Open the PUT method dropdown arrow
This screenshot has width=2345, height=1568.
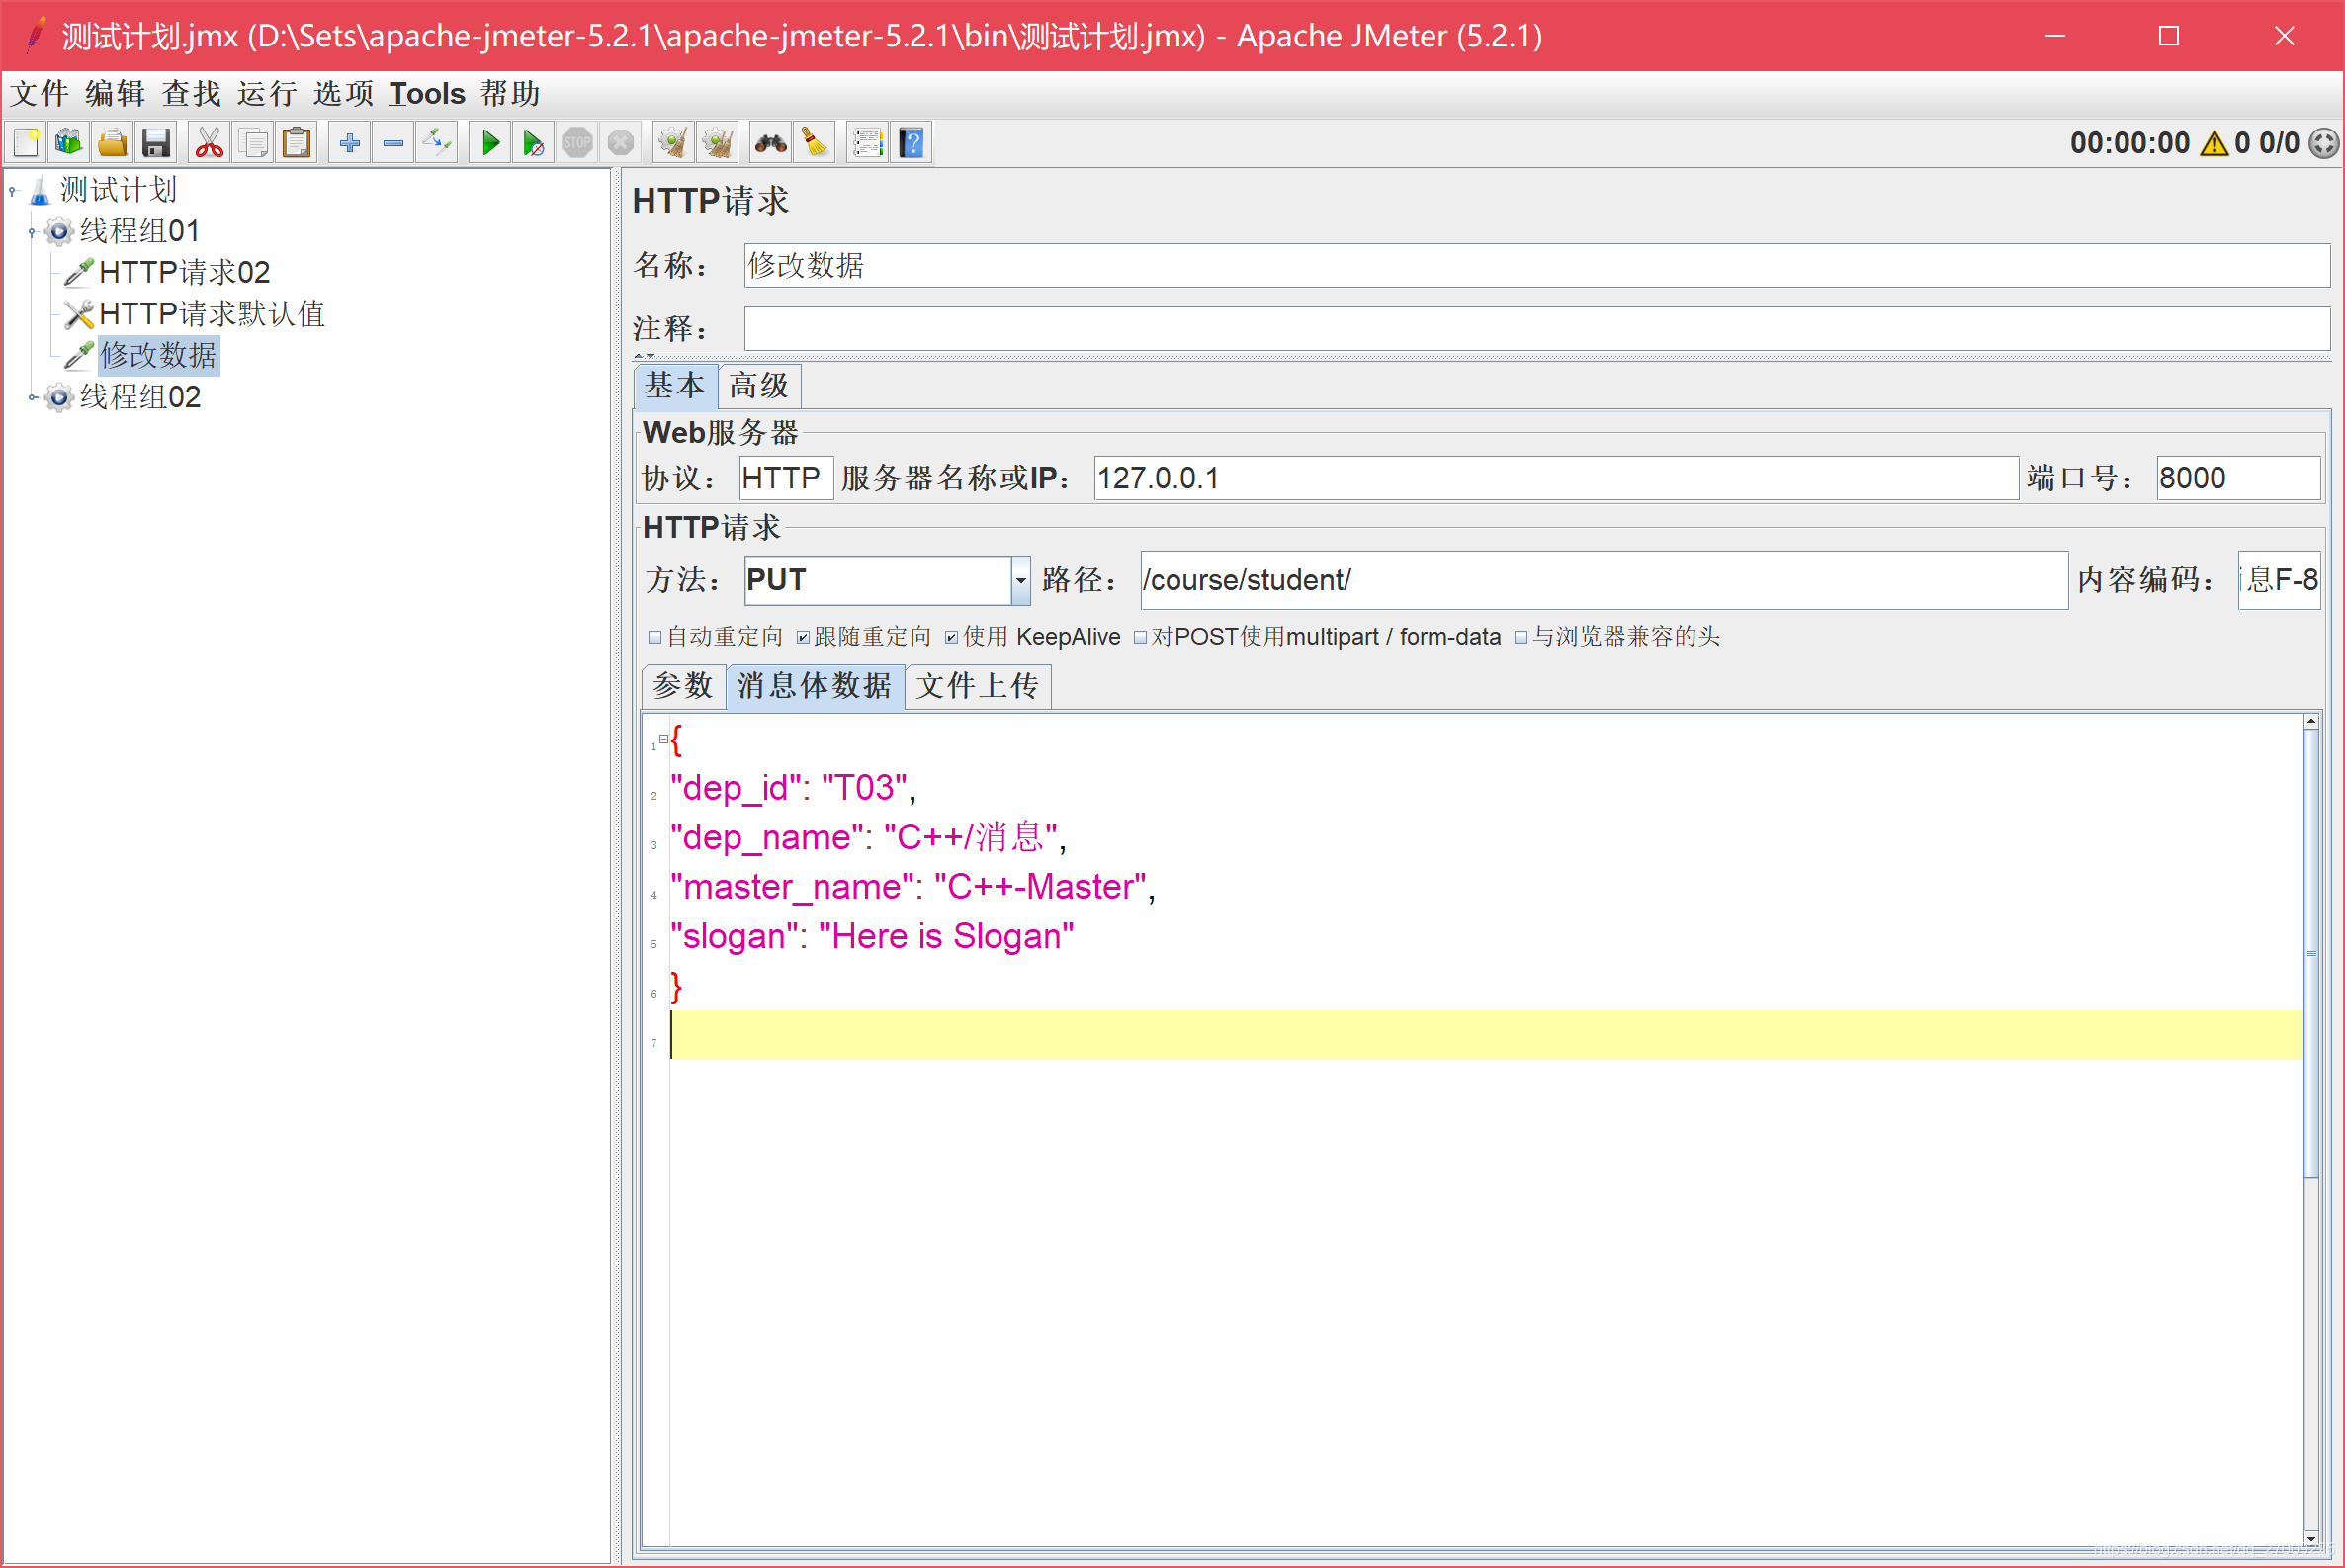pos(1020,580)
